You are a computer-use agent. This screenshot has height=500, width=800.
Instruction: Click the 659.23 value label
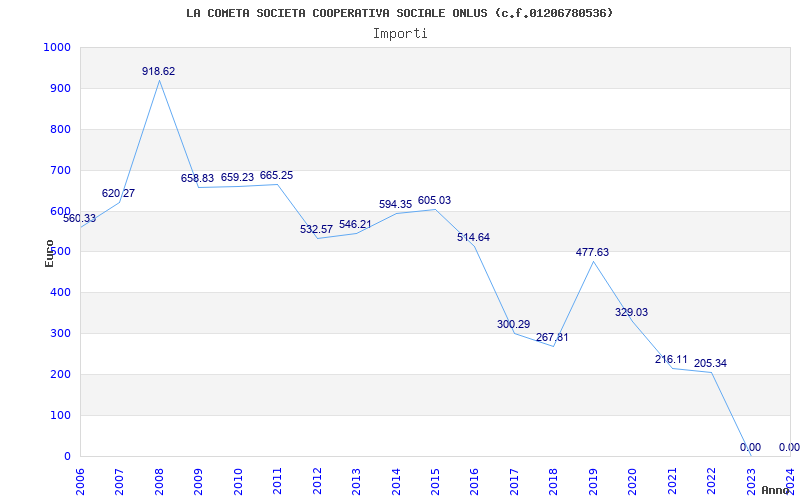237,177
